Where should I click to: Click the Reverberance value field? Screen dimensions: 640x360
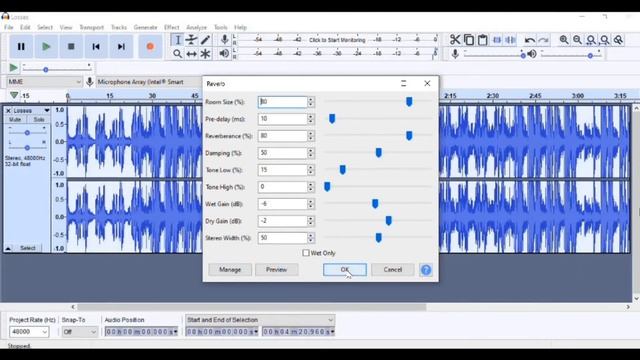[x=282, y=136]
